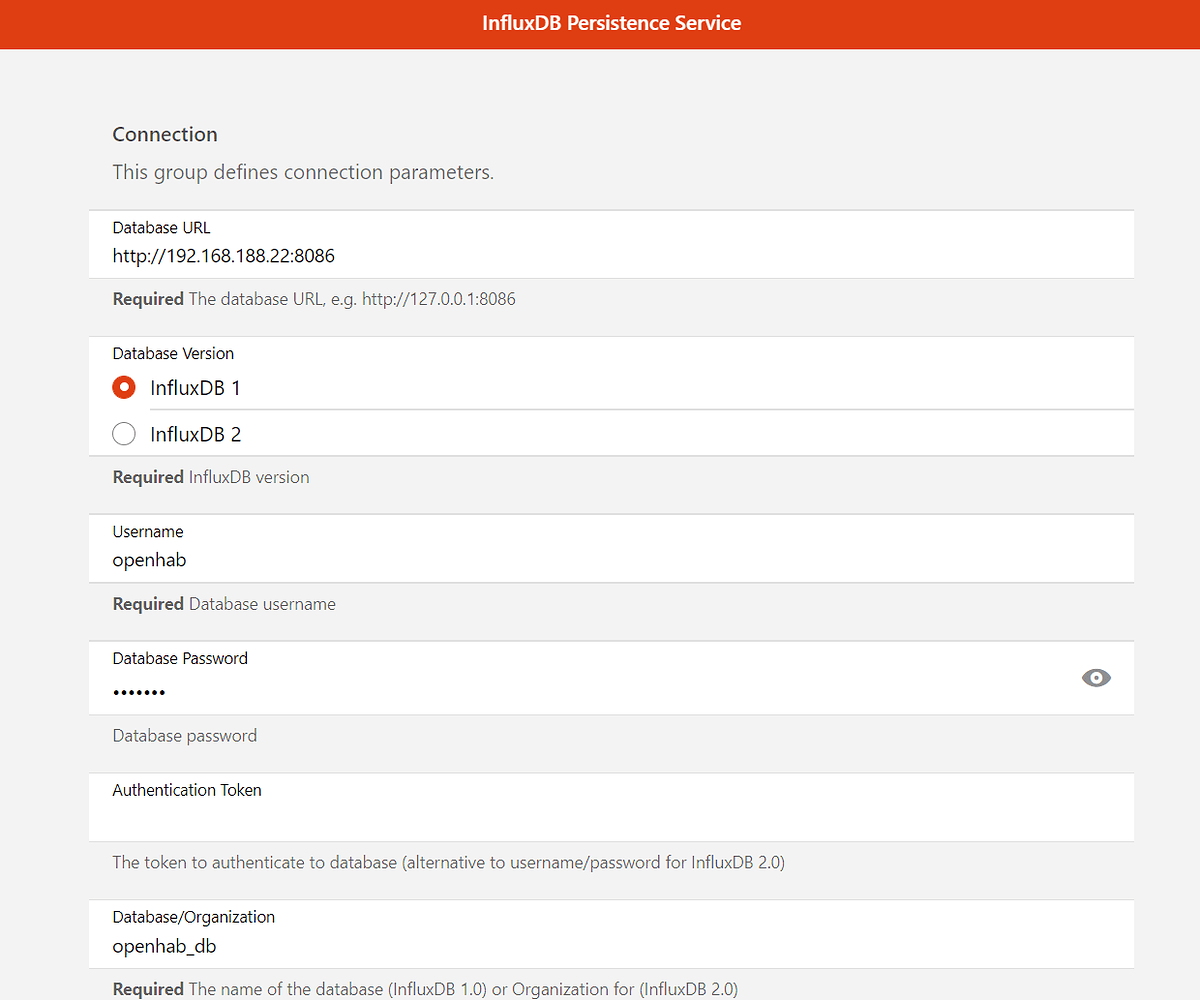This screenshot has width=1200, height=1000.
Task: Click the Connection section heading
Action: click(165, 134)
